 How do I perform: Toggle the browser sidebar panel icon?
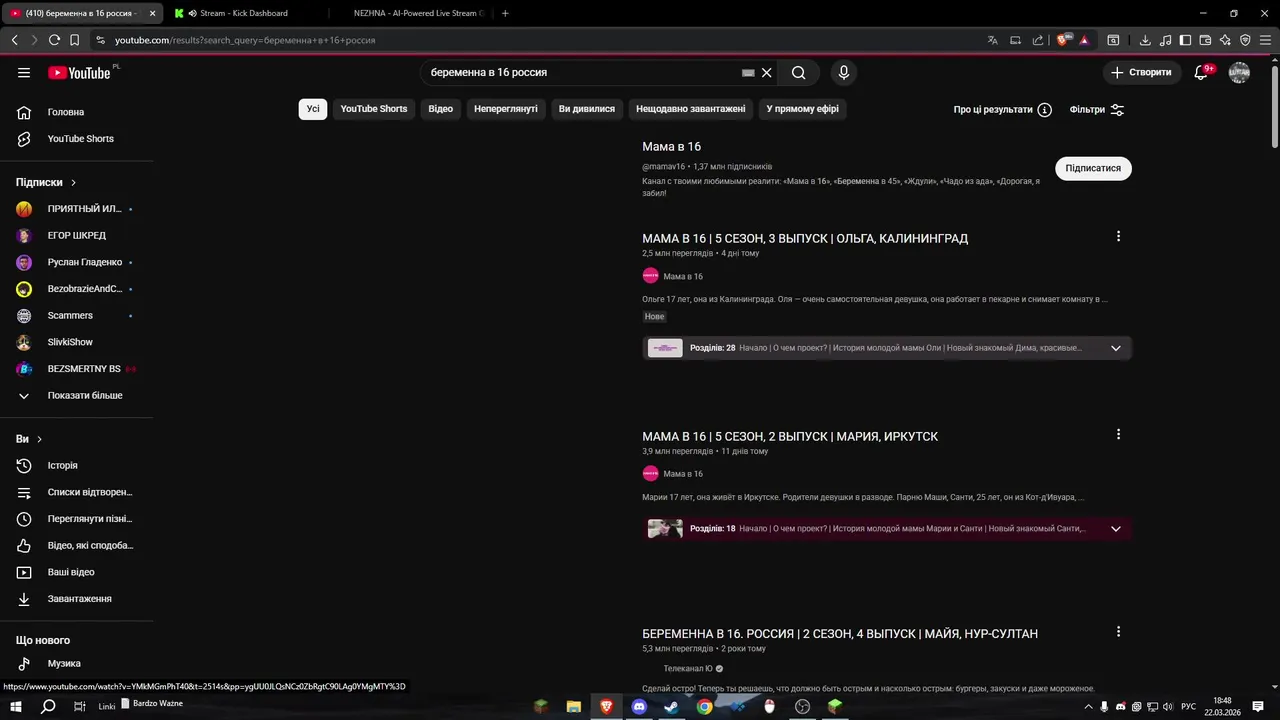tap(1185, 40)
